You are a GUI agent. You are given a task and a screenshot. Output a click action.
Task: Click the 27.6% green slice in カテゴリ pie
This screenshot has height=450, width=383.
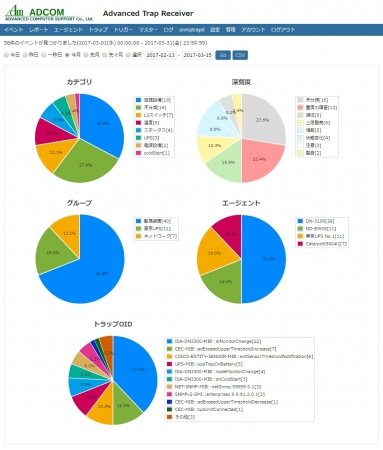pos(86,165)
